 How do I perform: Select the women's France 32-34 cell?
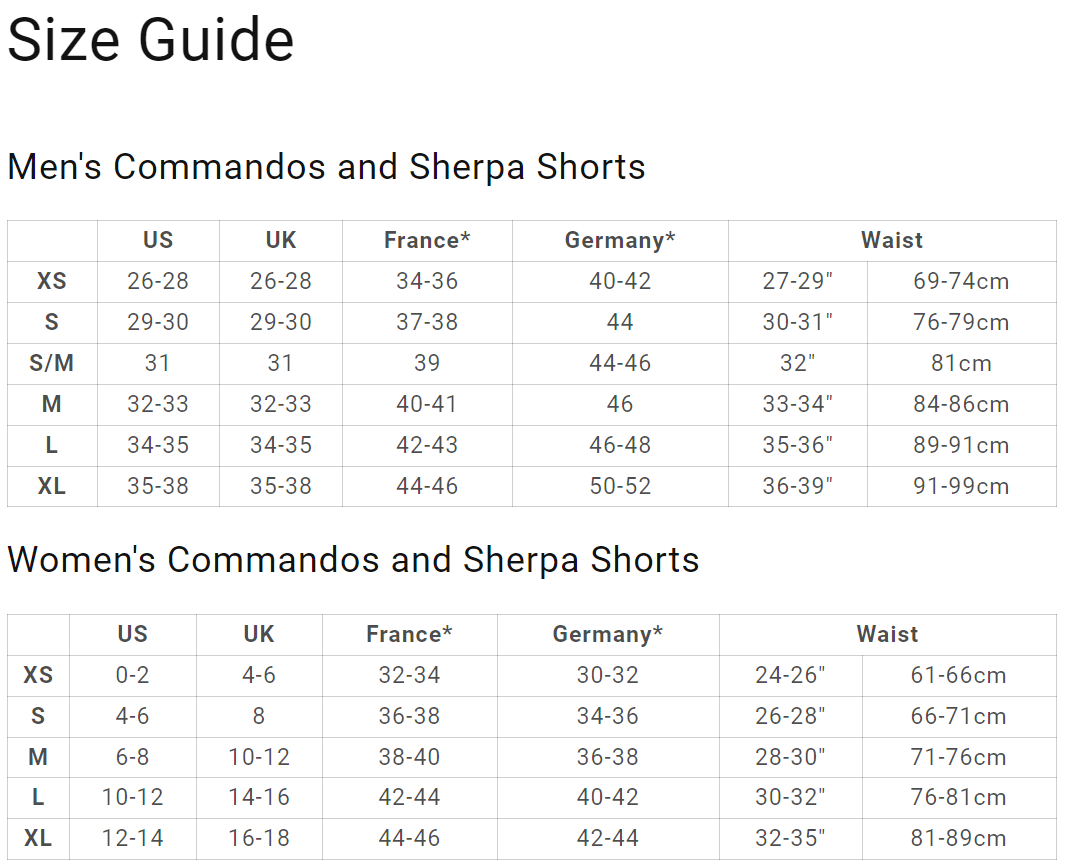[x=409, y=675]
